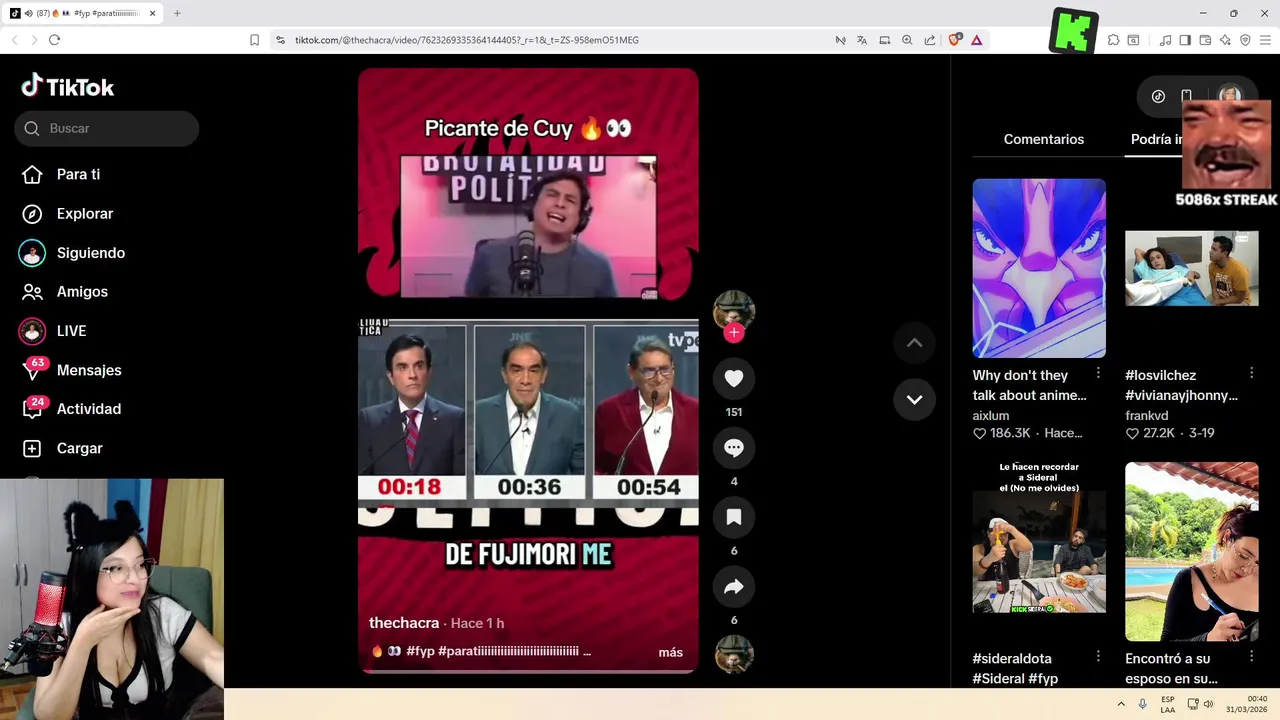Viewport: 1280px width, 720px height.
Task: Close the TikTok browser tab
Action: point(153,13)
